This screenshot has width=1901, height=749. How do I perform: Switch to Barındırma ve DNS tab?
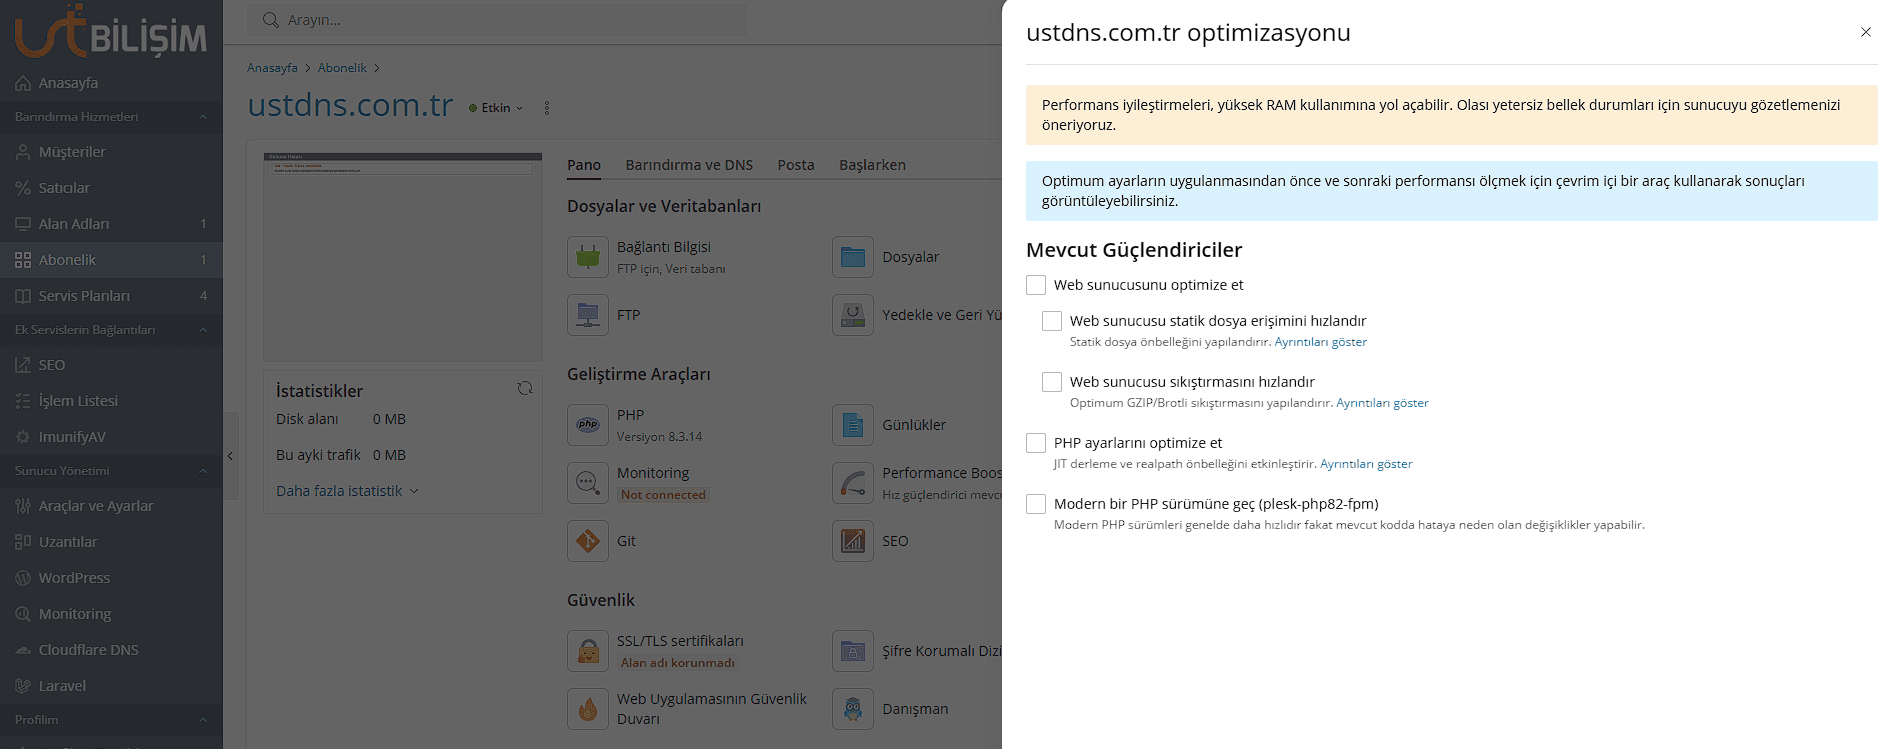pyautogui.click(x=689, y=165)
